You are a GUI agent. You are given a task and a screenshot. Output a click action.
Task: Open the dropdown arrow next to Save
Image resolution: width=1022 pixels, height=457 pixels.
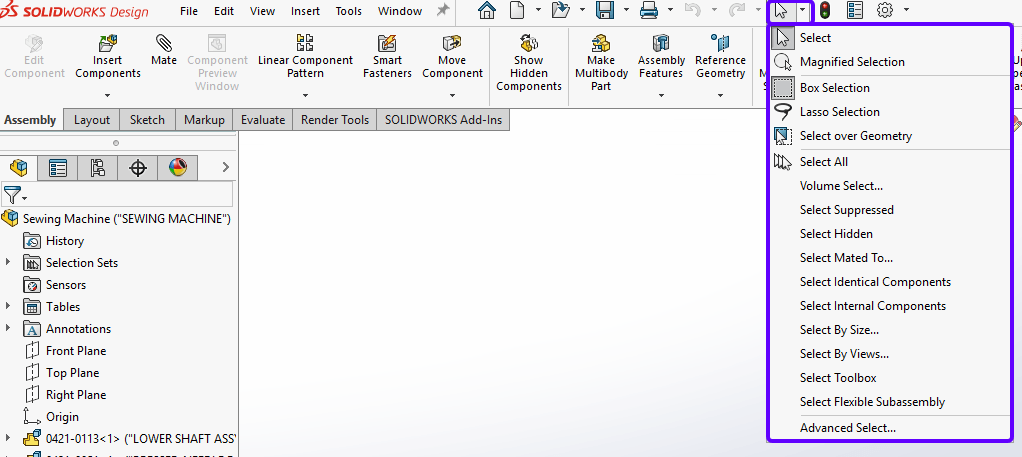(x=626, y=10)
